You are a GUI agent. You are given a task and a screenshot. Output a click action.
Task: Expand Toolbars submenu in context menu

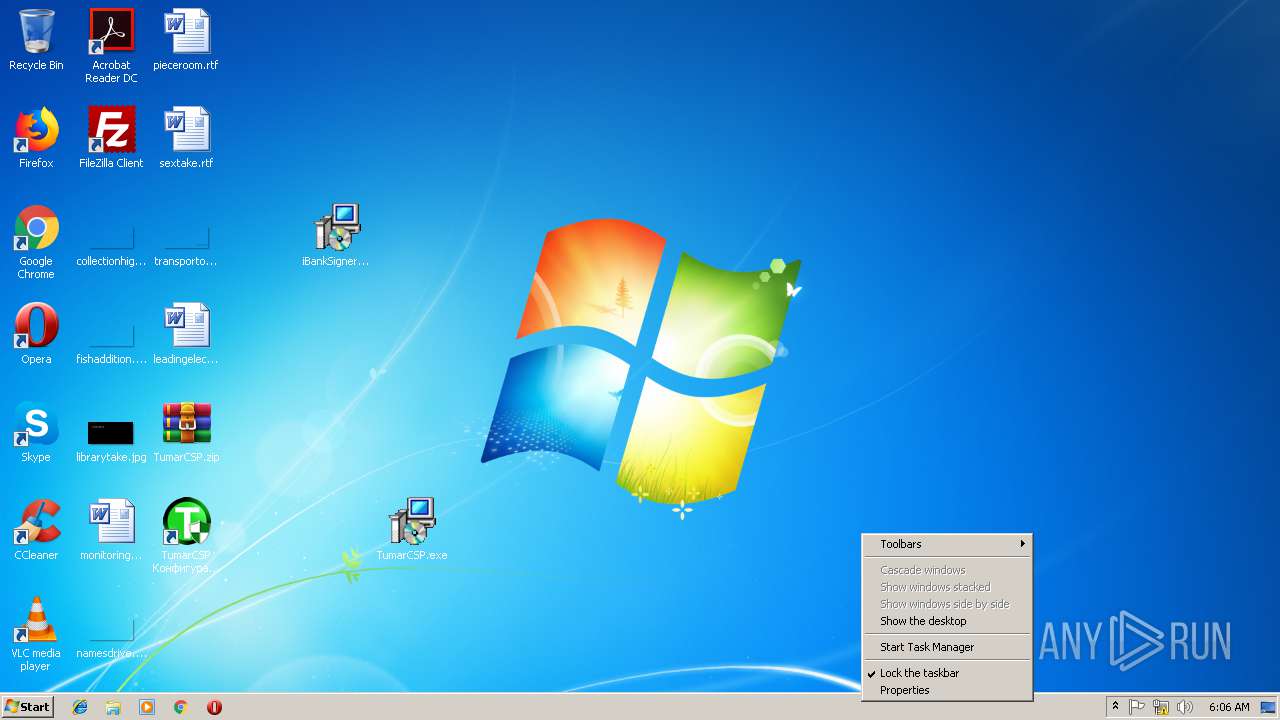(x=947, y=544)
